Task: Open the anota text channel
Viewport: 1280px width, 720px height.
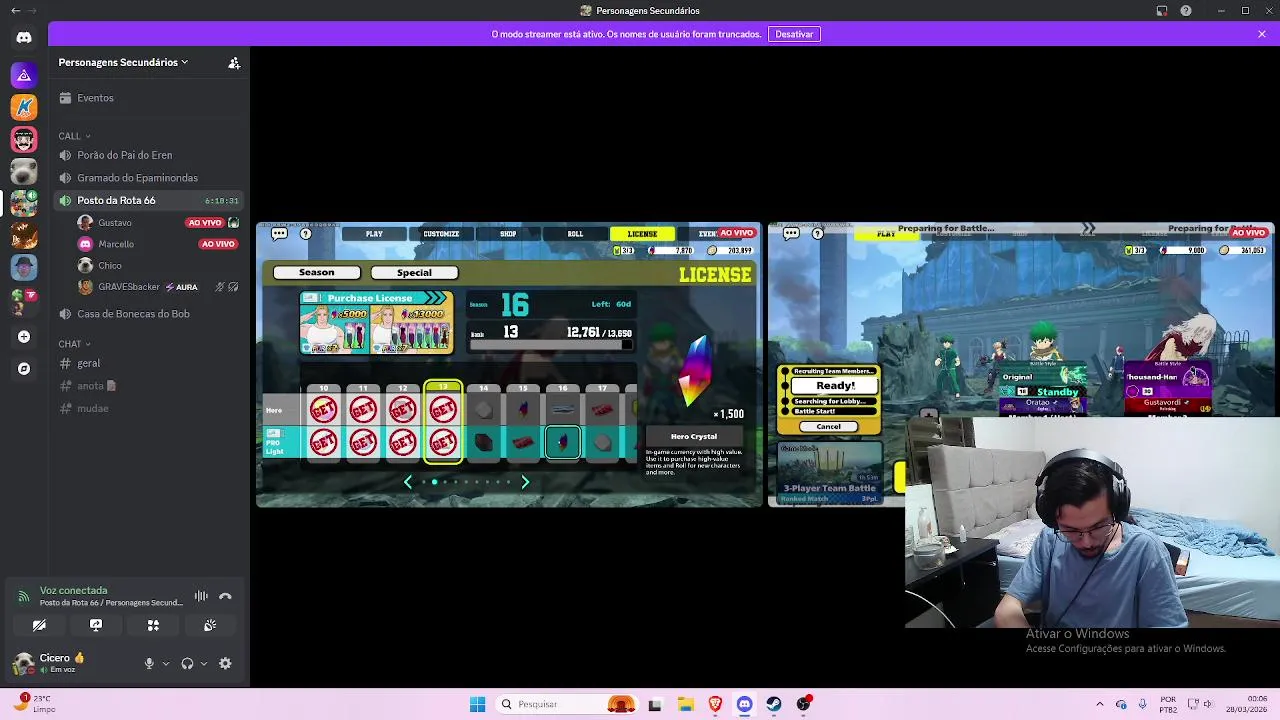Action: [x=150, y=386]
